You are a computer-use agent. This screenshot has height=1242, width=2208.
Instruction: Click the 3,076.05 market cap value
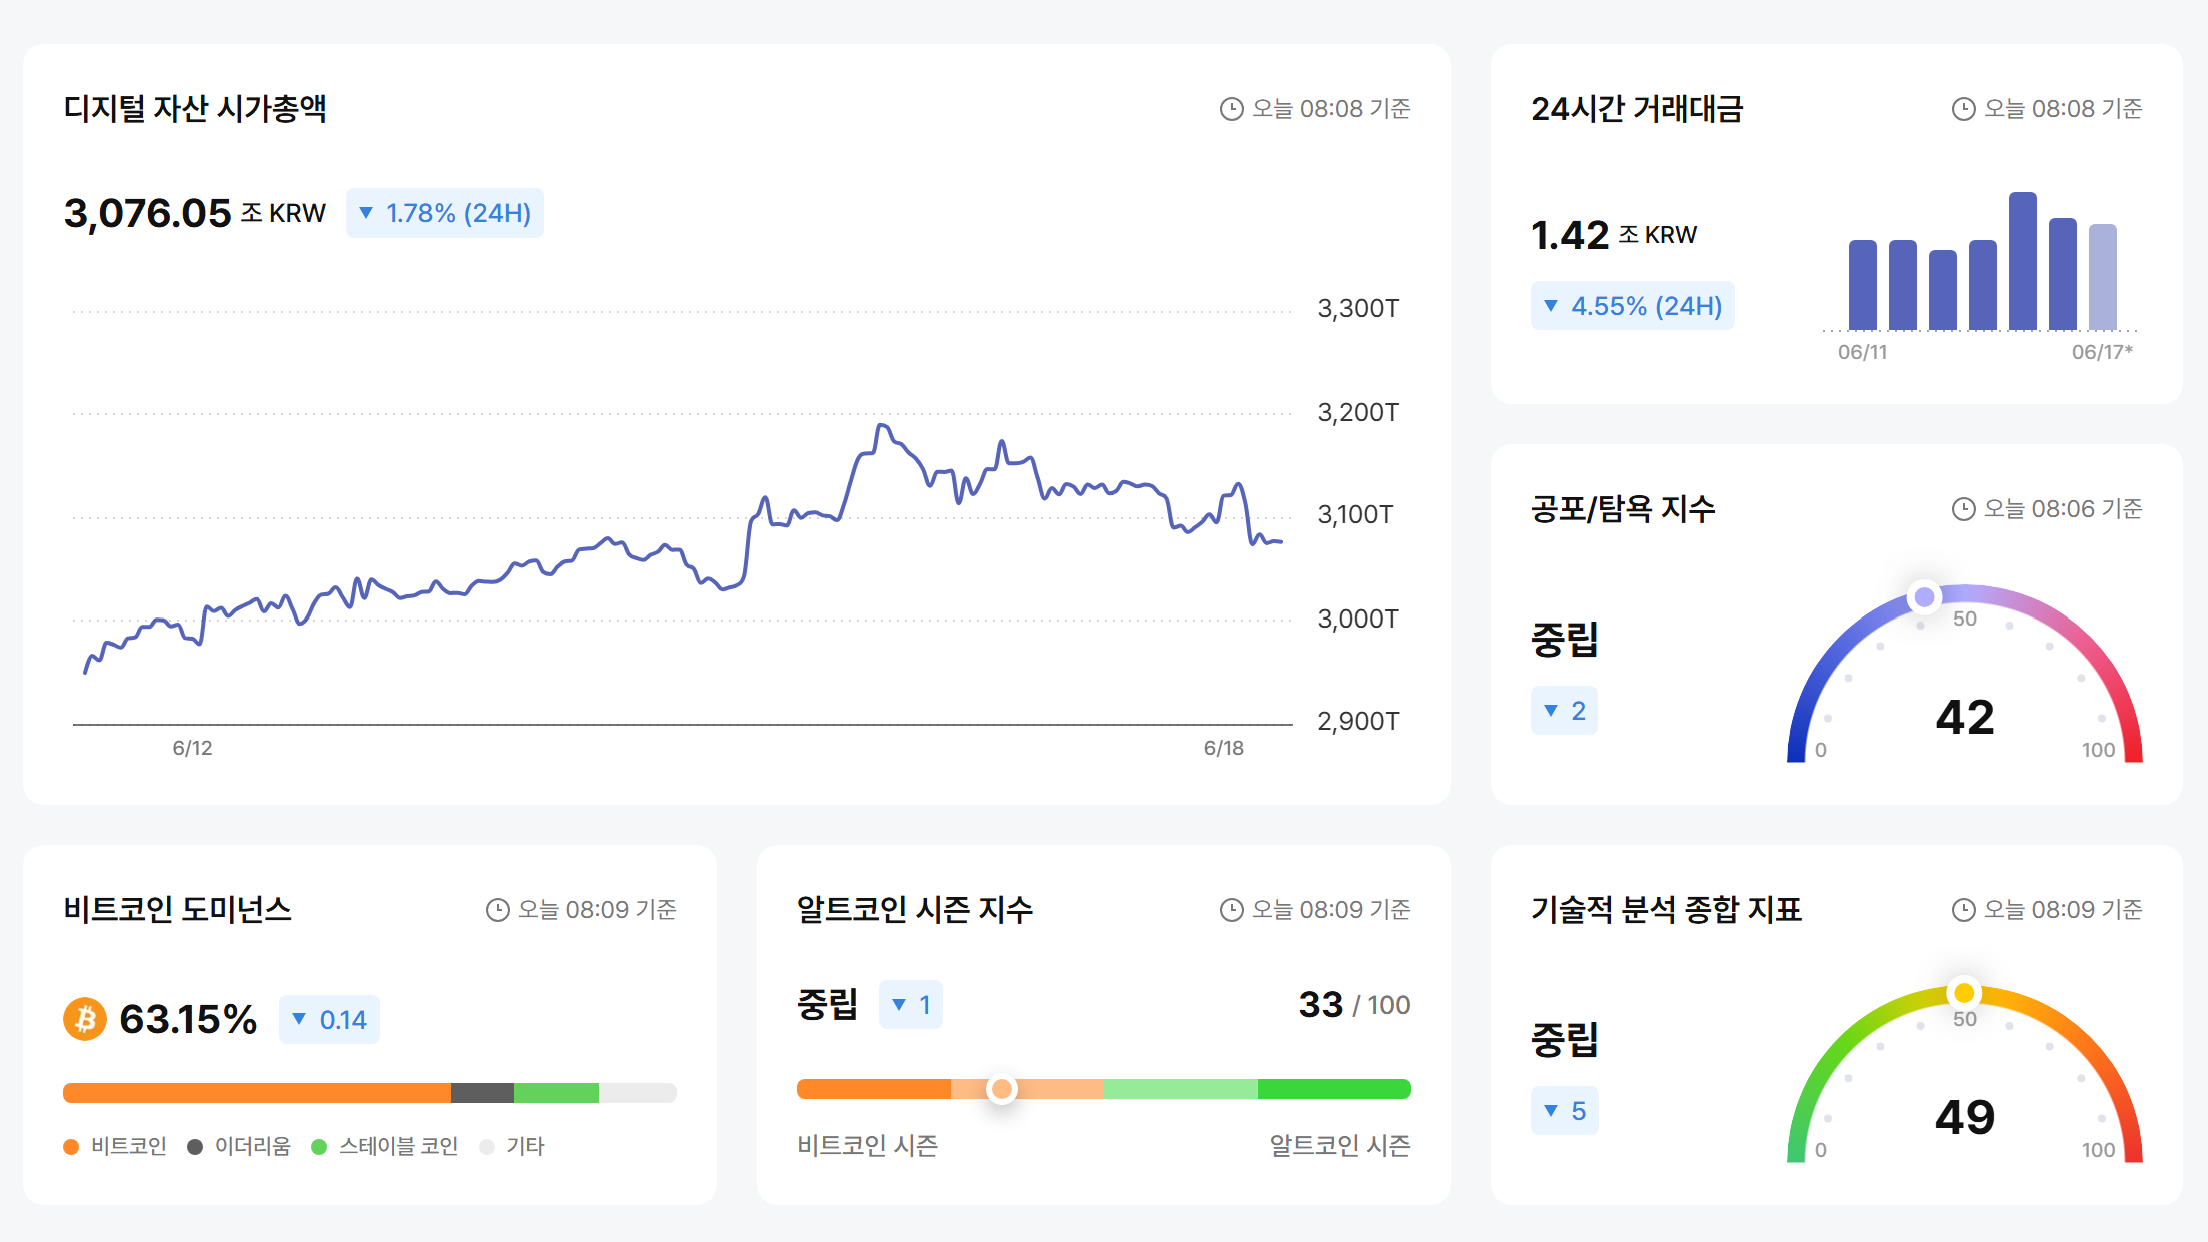tap(148, 213)
